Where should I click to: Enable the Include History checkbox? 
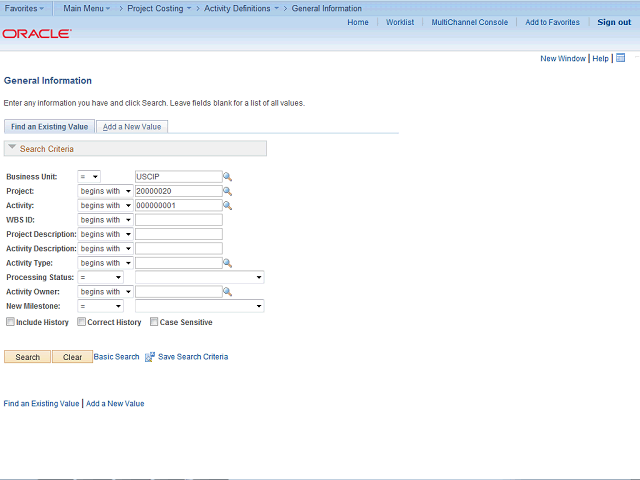click(10, 322)
